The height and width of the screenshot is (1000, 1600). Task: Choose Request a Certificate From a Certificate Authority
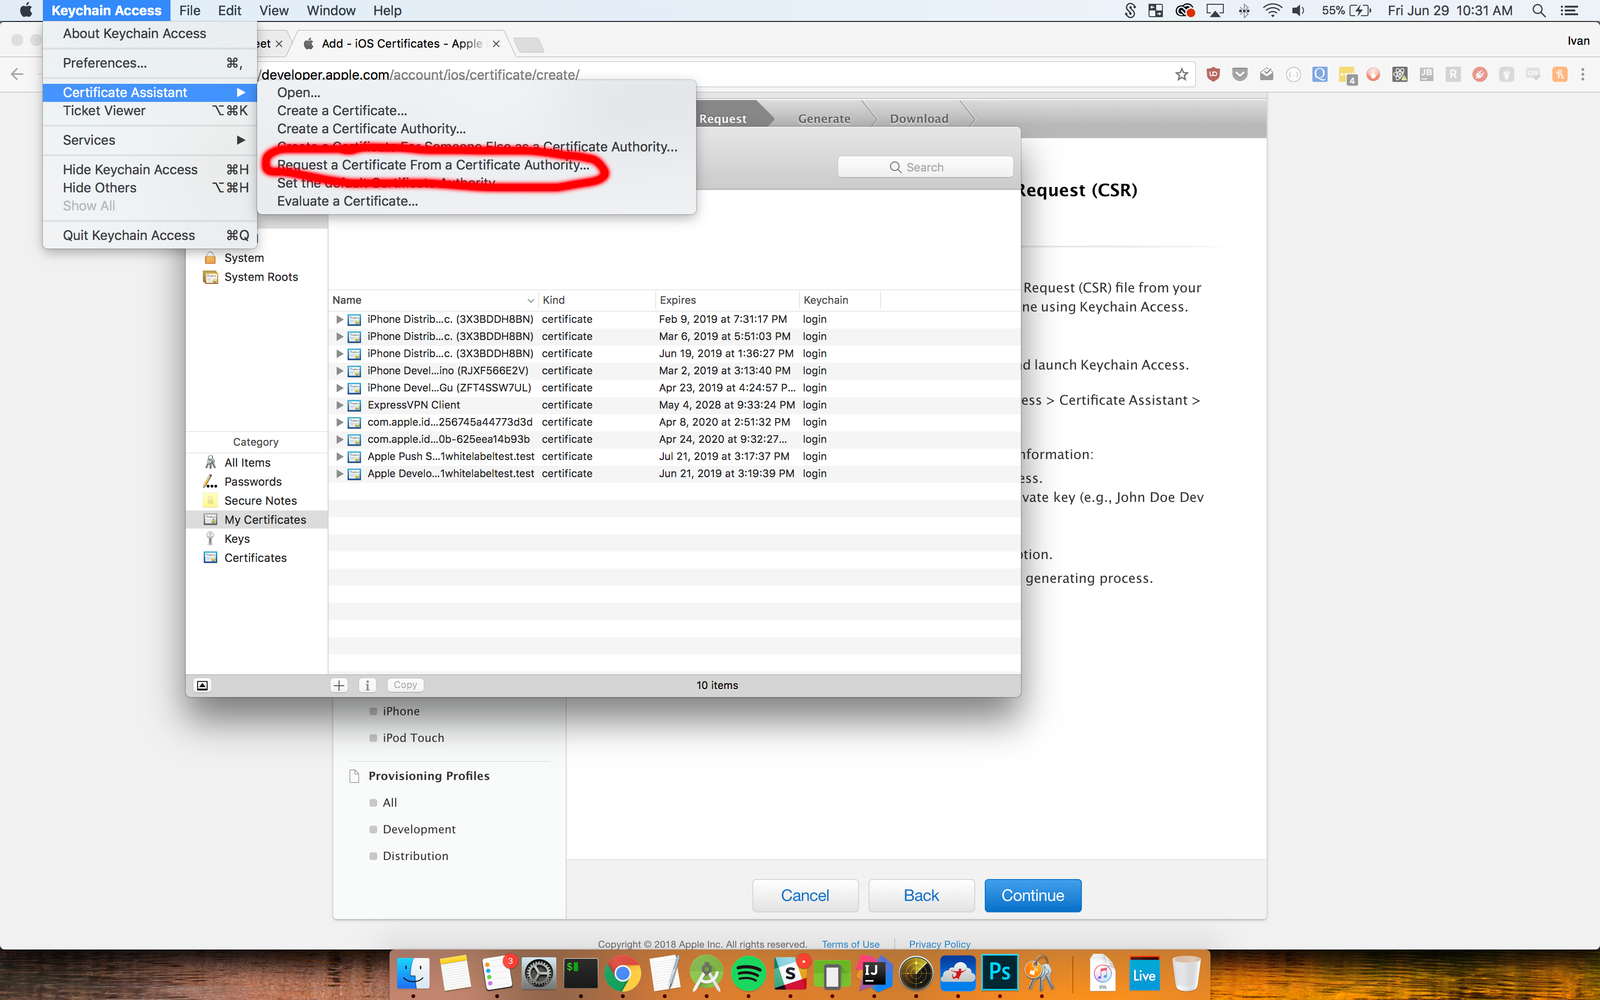click(476, 165)
